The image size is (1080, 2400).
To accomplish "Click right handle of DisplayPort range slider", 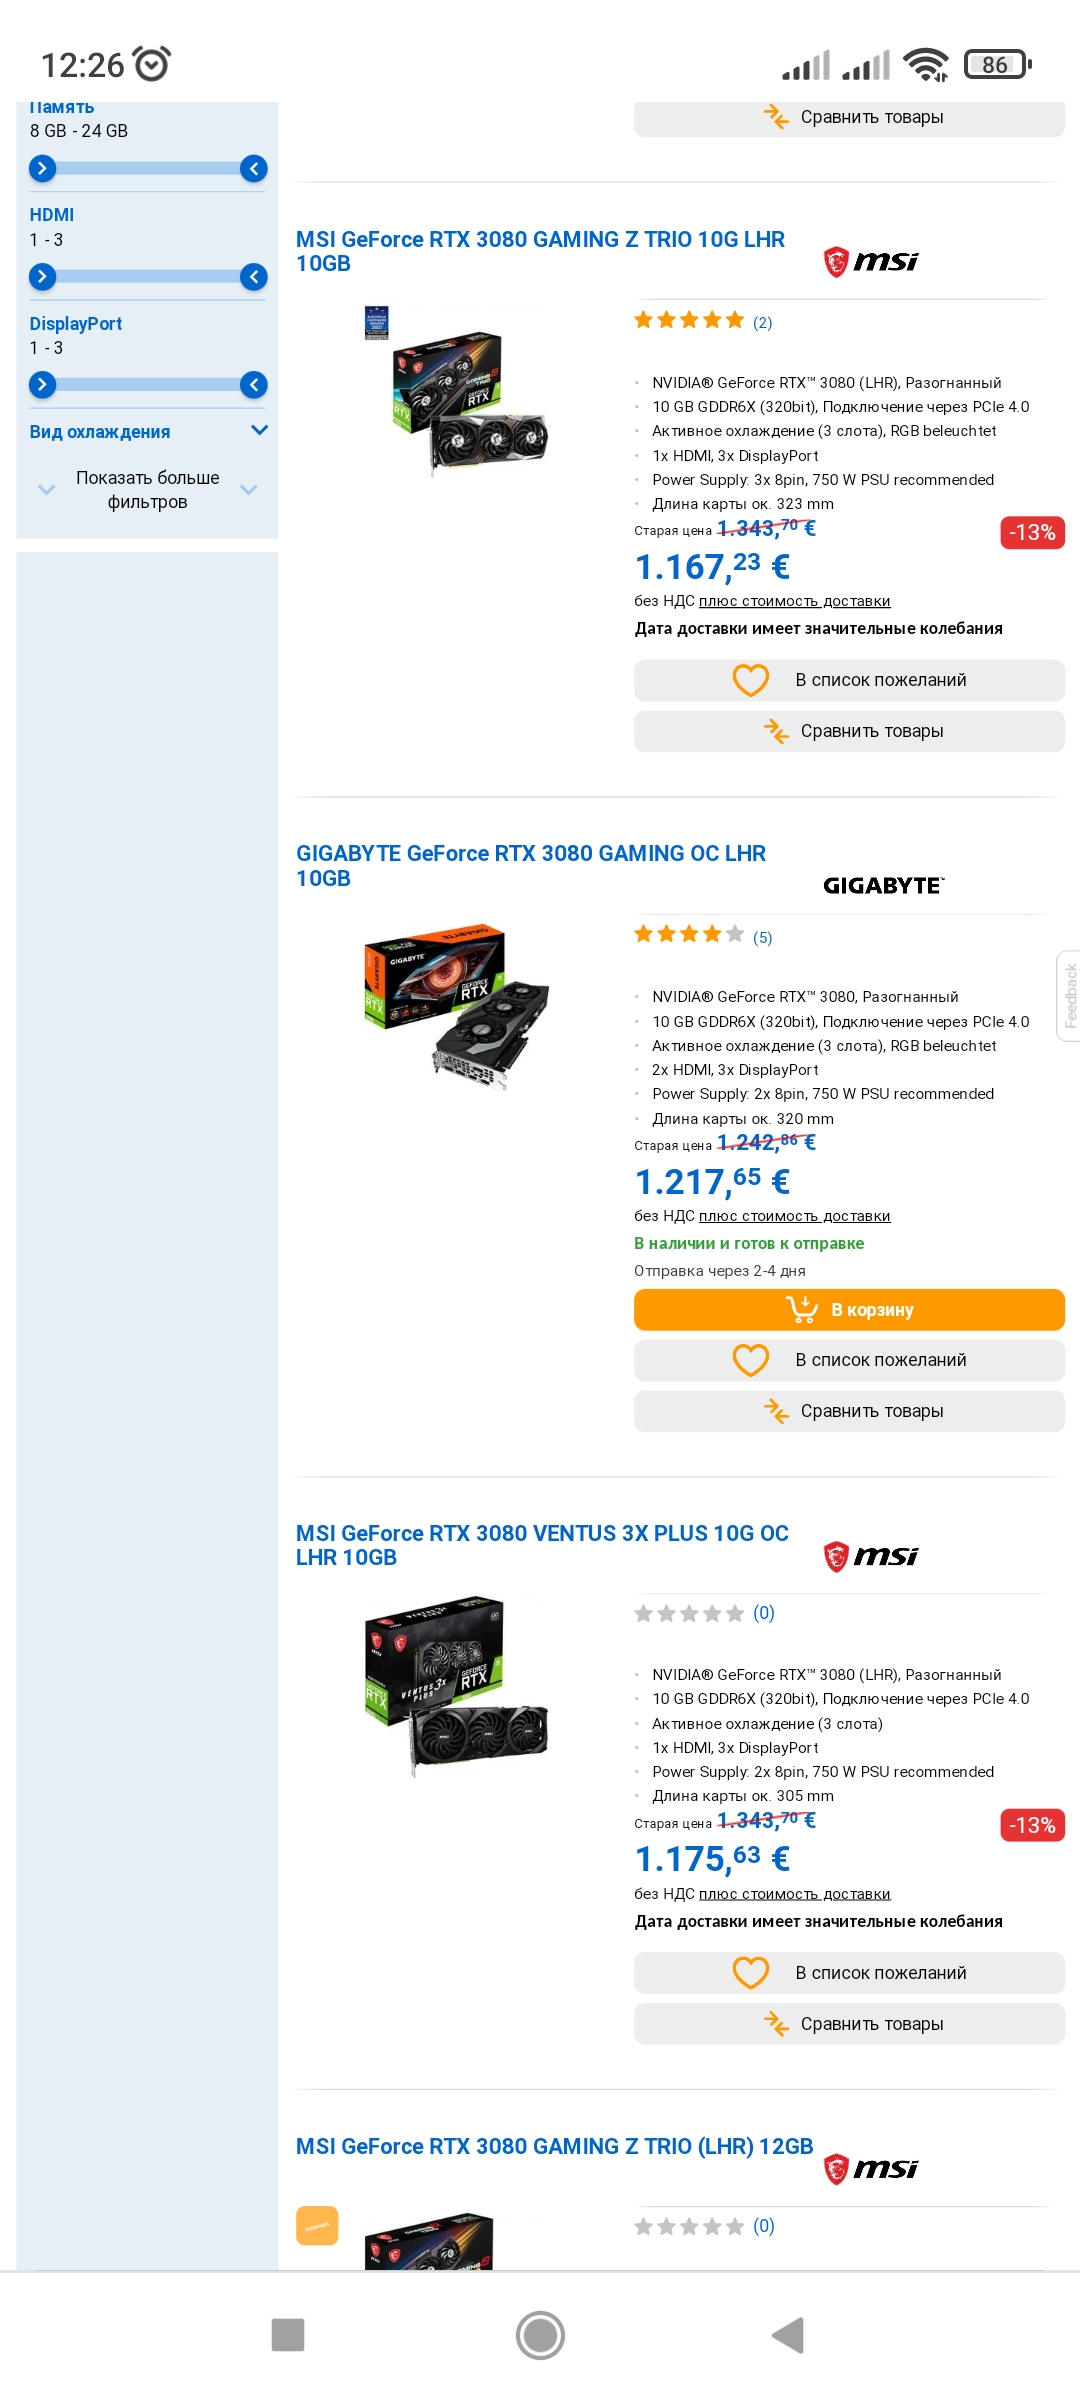I will pos(254,385).
